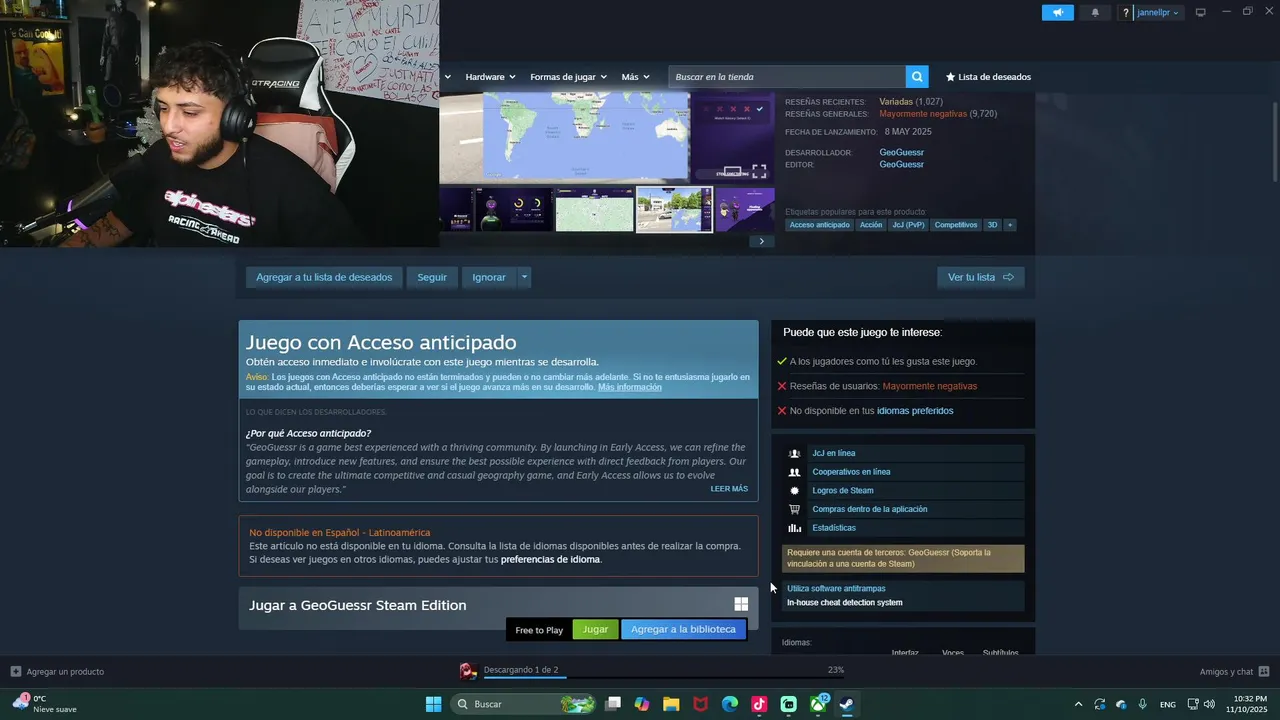The image size is (1280, 720).
Task: Open the Xbox app from the taskbar
Action: (818, 704)
